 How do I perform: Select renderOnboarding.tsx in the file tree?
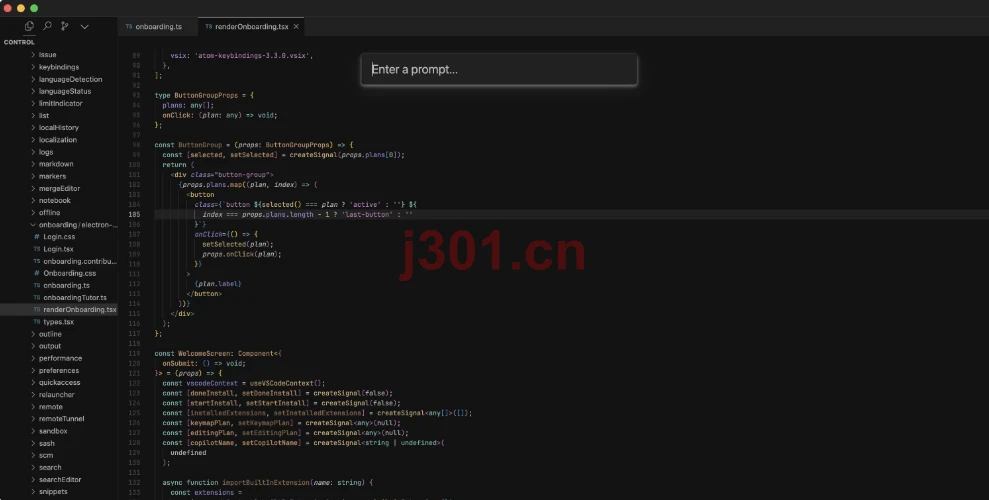tap(59, 310)
